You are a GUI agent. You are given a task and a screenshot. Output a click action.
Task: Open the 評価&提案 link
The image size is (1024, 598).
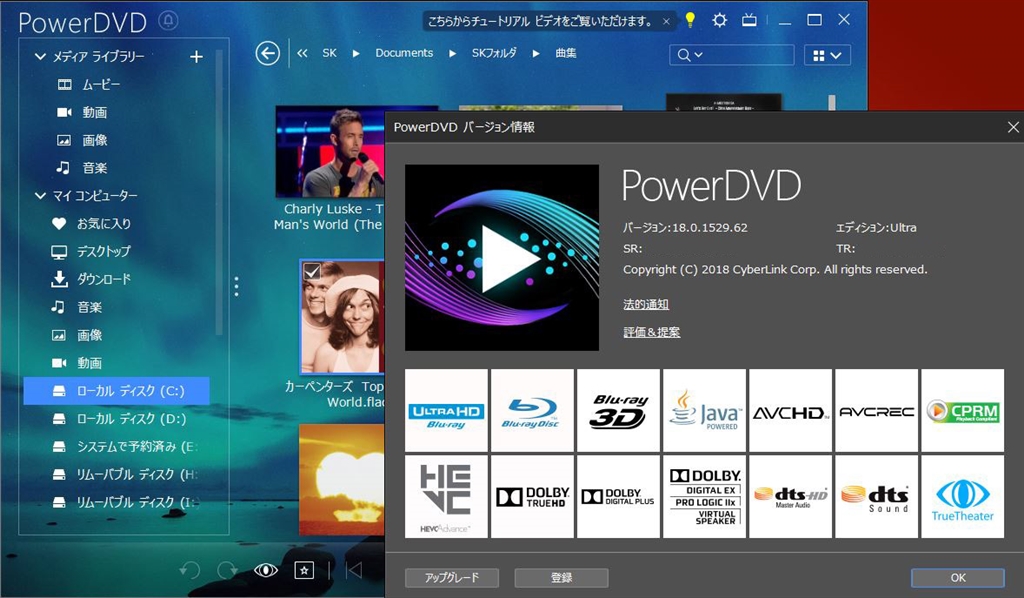point(652,332)
